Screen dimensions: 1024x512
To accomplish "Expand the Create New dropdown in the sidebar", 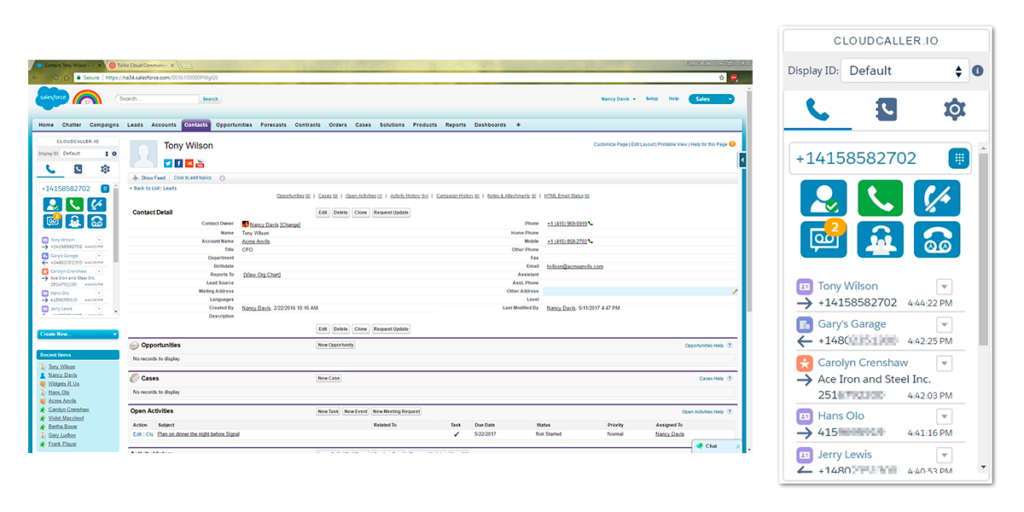I will click(x=78, y=334).
